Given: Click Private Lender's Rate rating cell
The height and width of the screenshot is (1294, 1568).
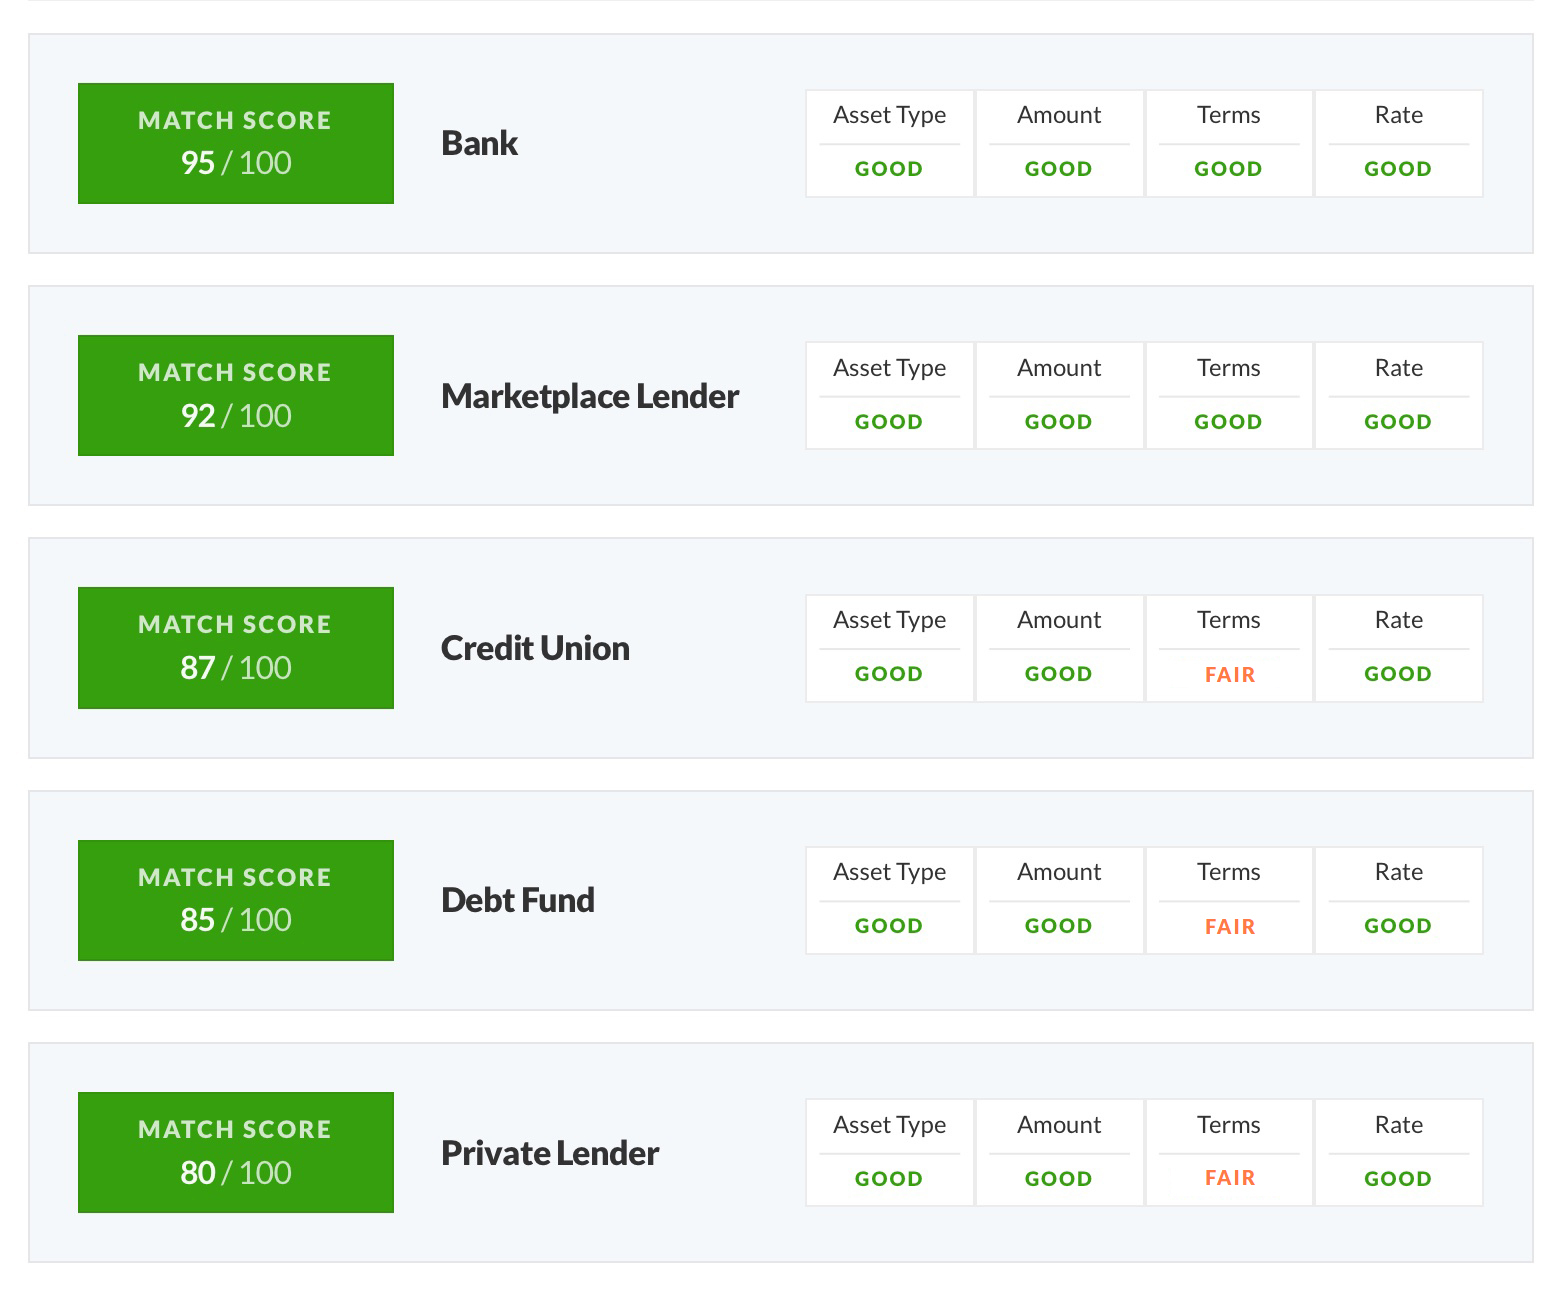Looking at the screenshot, I should [x=1398, y=1153].
